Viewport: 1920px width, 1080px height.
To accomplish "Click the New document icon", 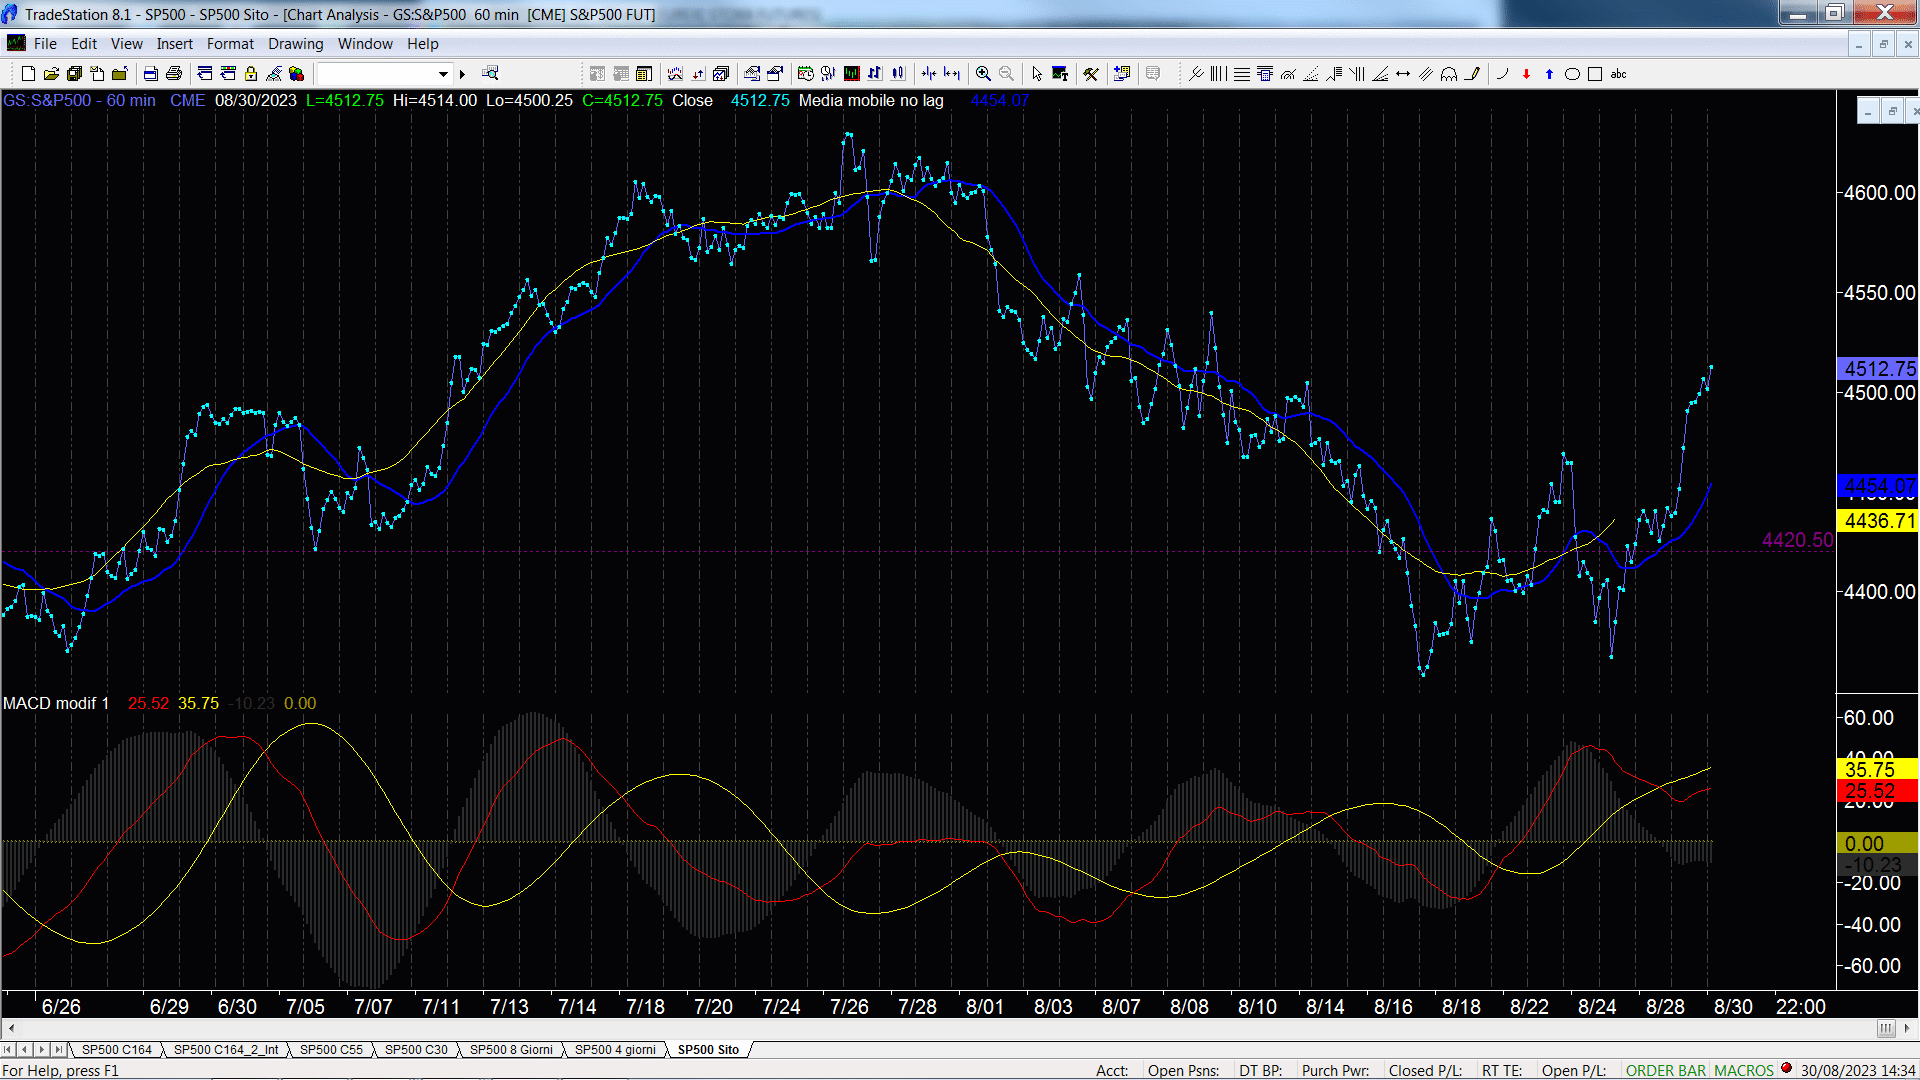I will click(x=28, y=73).
